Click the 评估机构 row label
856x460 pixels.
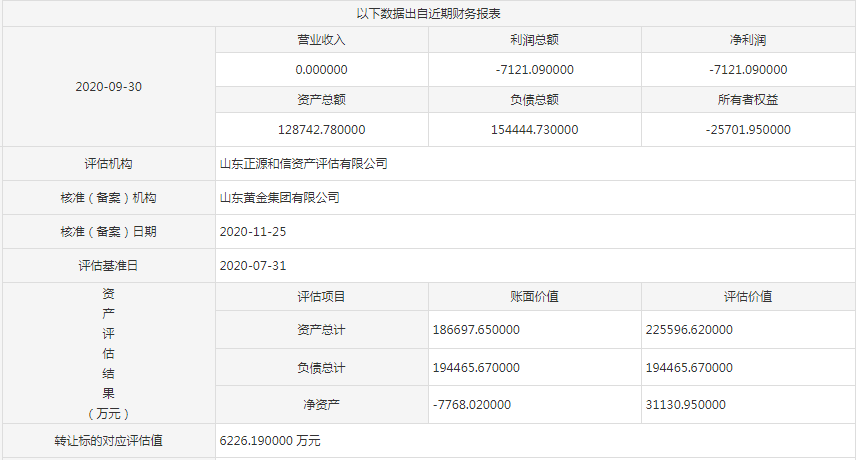[108, 164]
